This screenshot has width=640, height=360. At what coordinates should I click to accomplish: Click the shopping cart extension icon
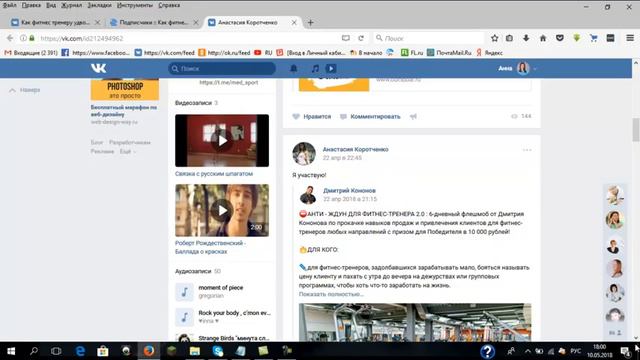(593, 38)
